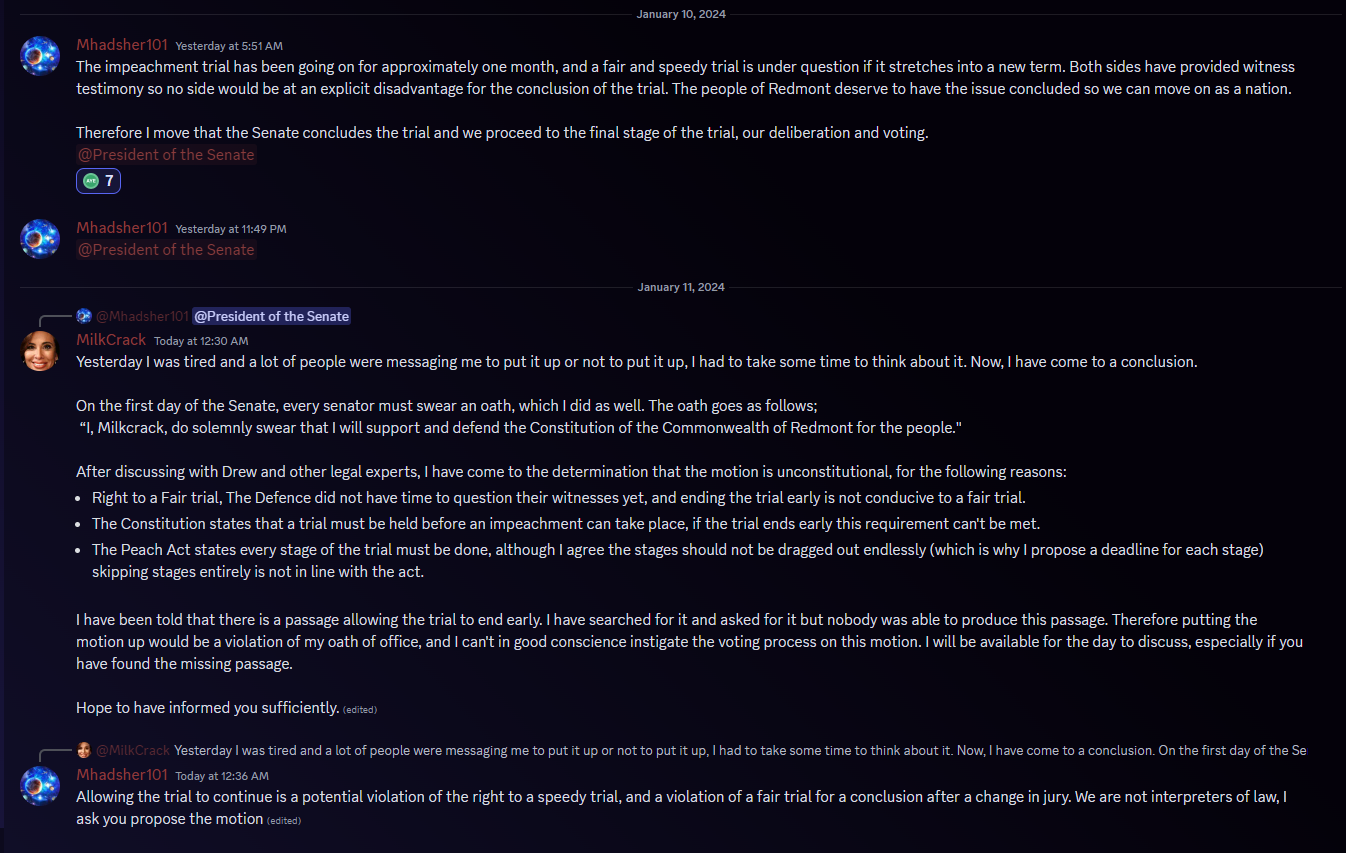Click the Mhadsher101 username at 11:49 PM
This screenshot has width=1346, height=853.
(122, 228)
